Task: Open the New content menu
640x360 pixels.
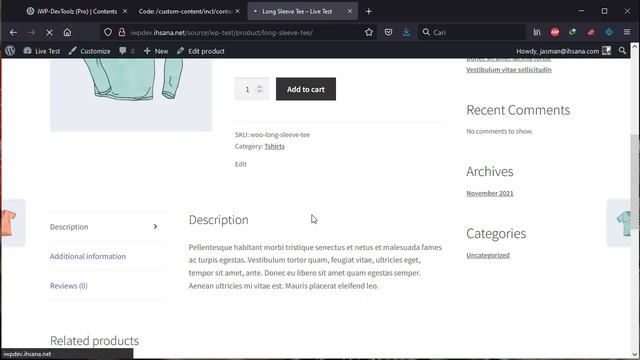Action: click(156, 51)
